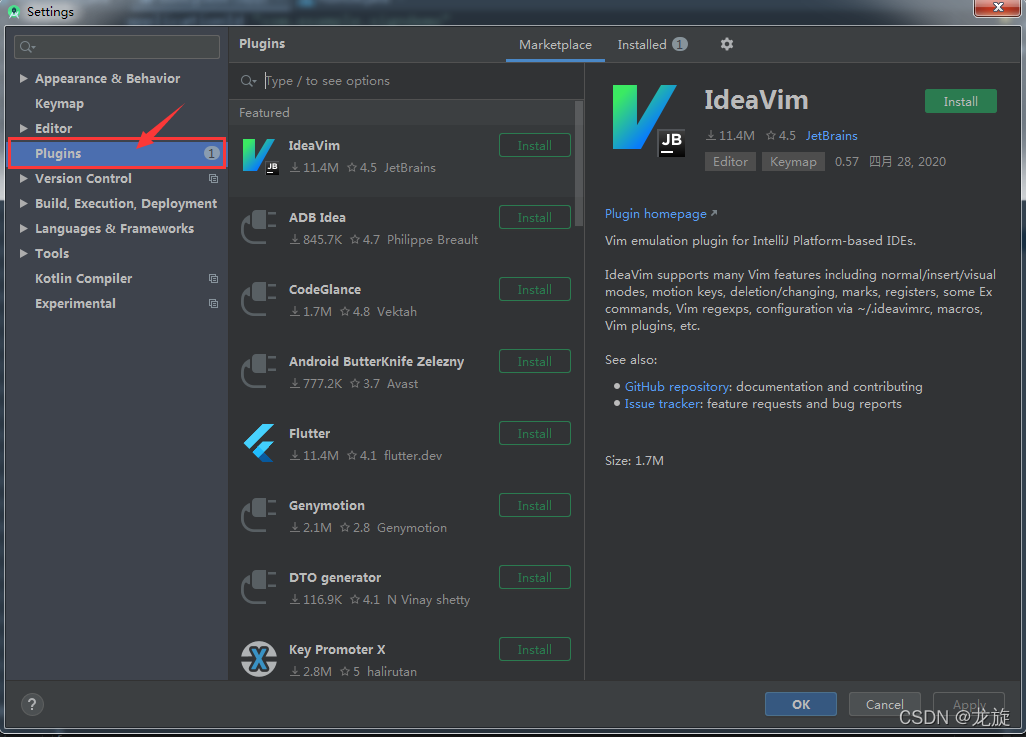The height and width of the screenshot is (737, 1026).
Task: Install the Key Promoter X plugin
Action: coord(535,649)
